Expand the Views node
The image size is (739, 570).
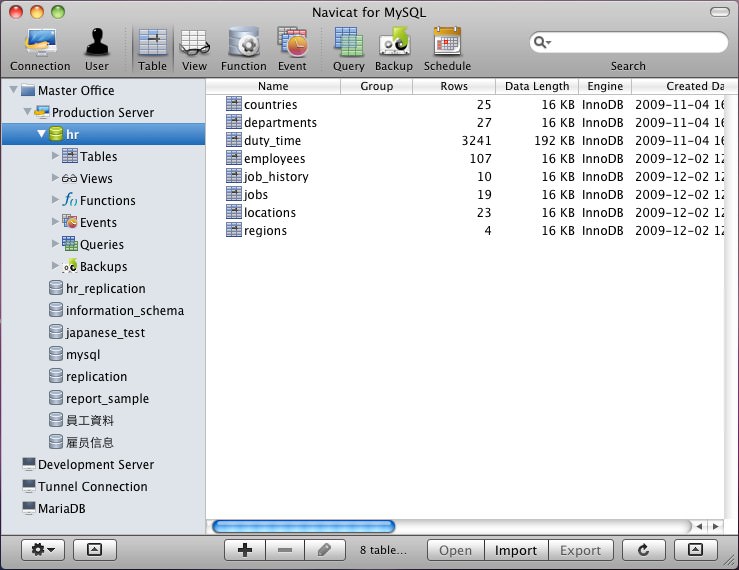[x=55, y=177]
